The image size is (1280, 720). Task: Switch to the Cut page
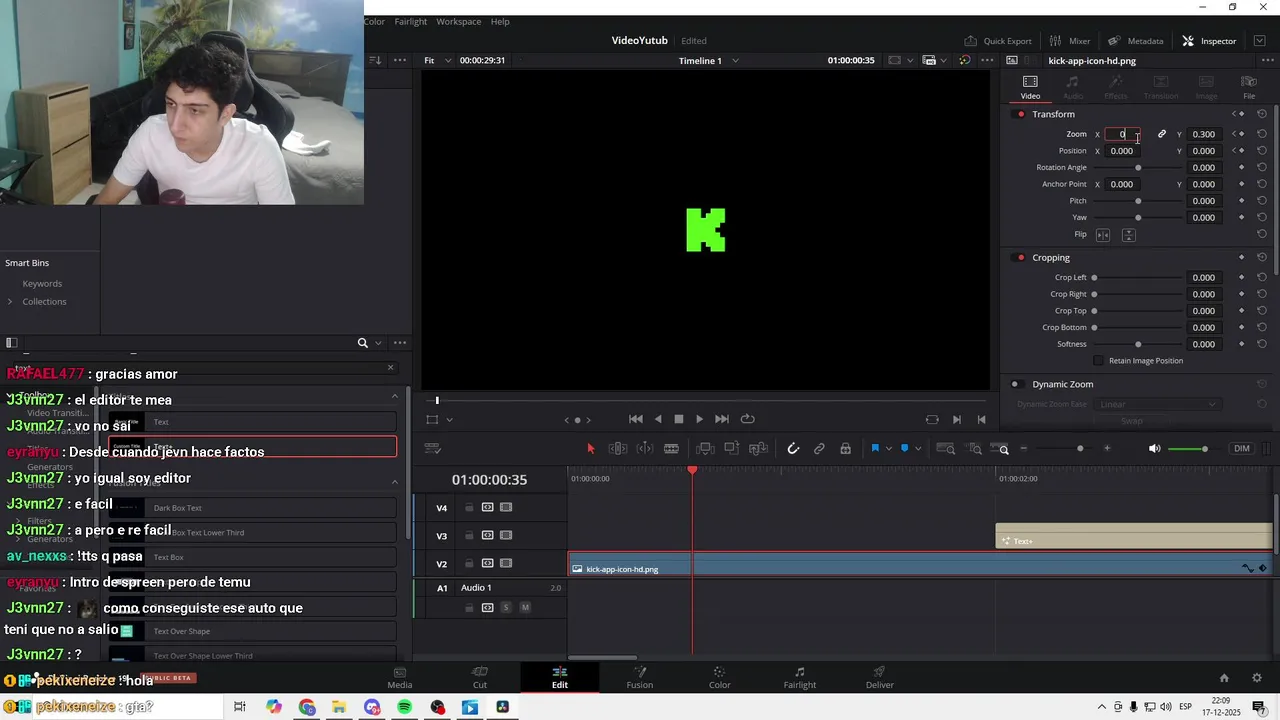480,677
